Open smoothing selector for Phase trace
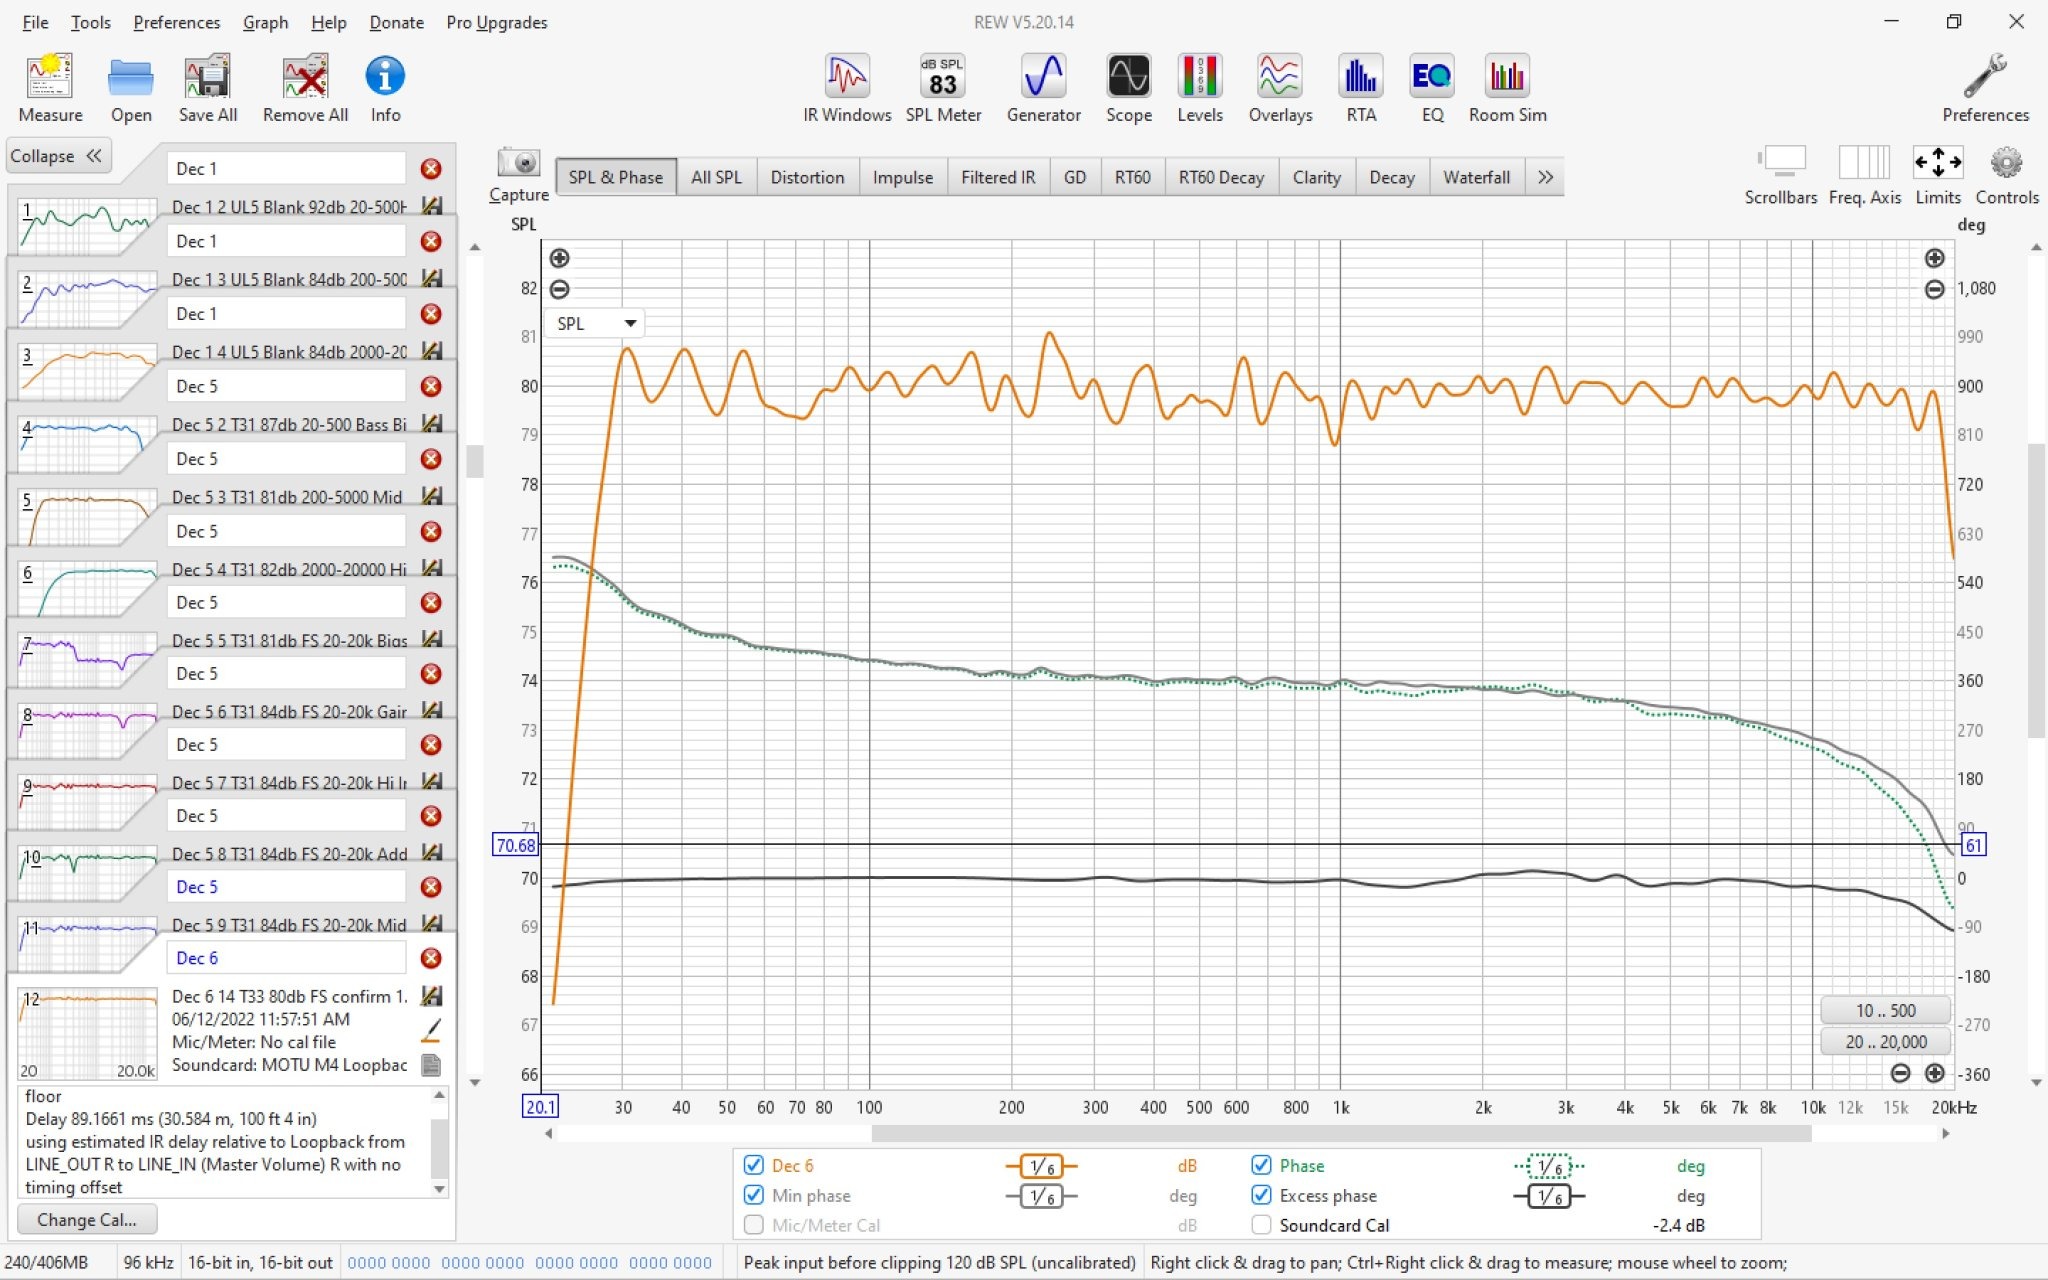This screenshot has width=2048, height=1280. click(x=1549, y=1166)
